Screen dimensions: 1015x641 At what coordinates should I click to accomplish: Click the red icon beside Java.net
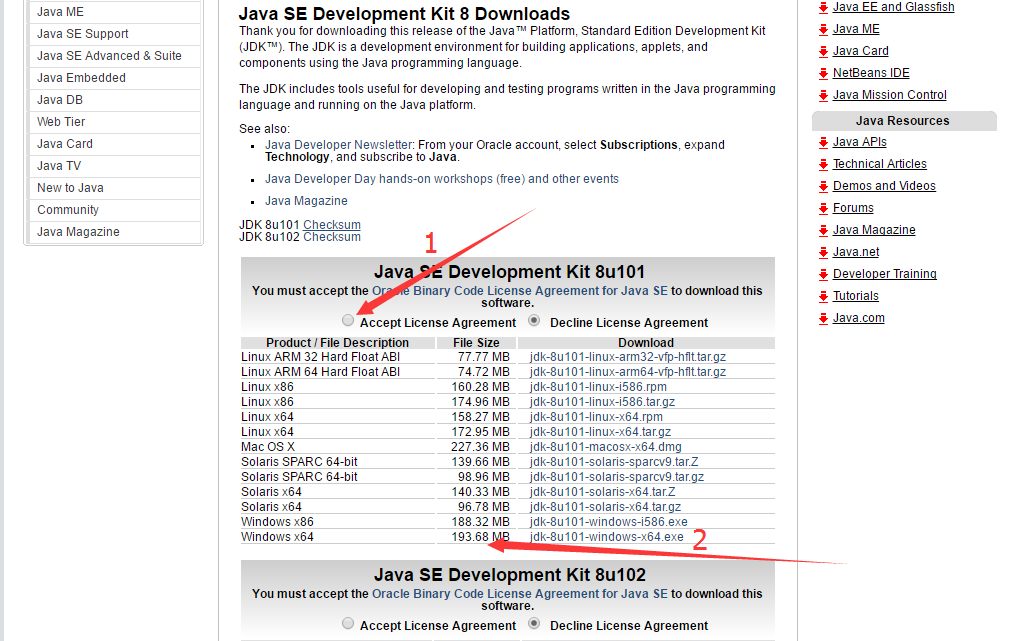(823, 253)
